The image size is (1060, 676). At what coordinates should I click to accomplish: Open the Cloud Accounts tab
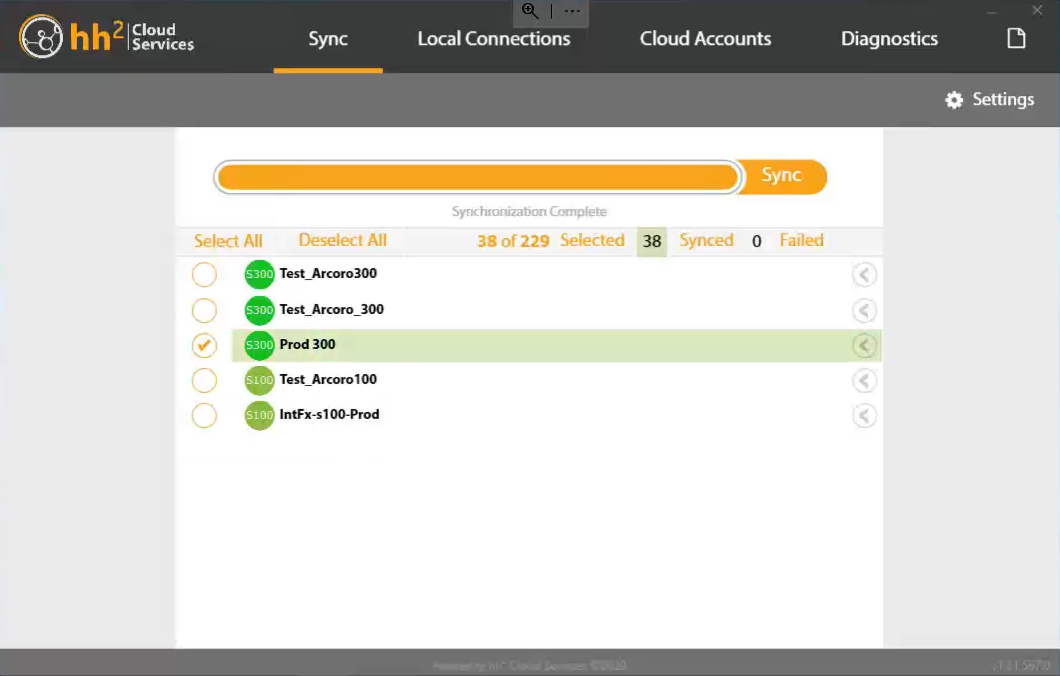click(705, 39)
